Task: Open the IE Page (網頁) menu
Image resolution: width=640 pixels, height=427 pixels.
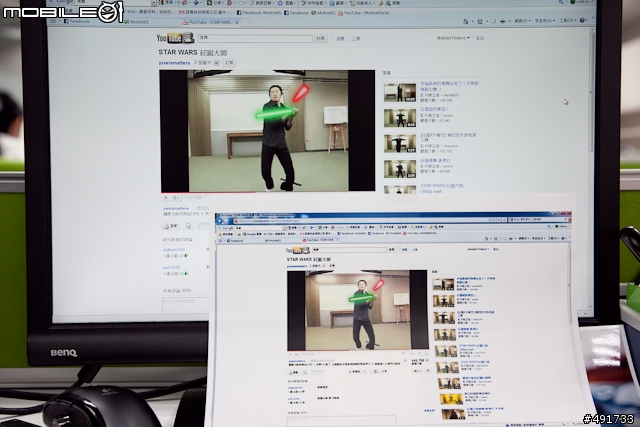Action: [x=521, y=21]
